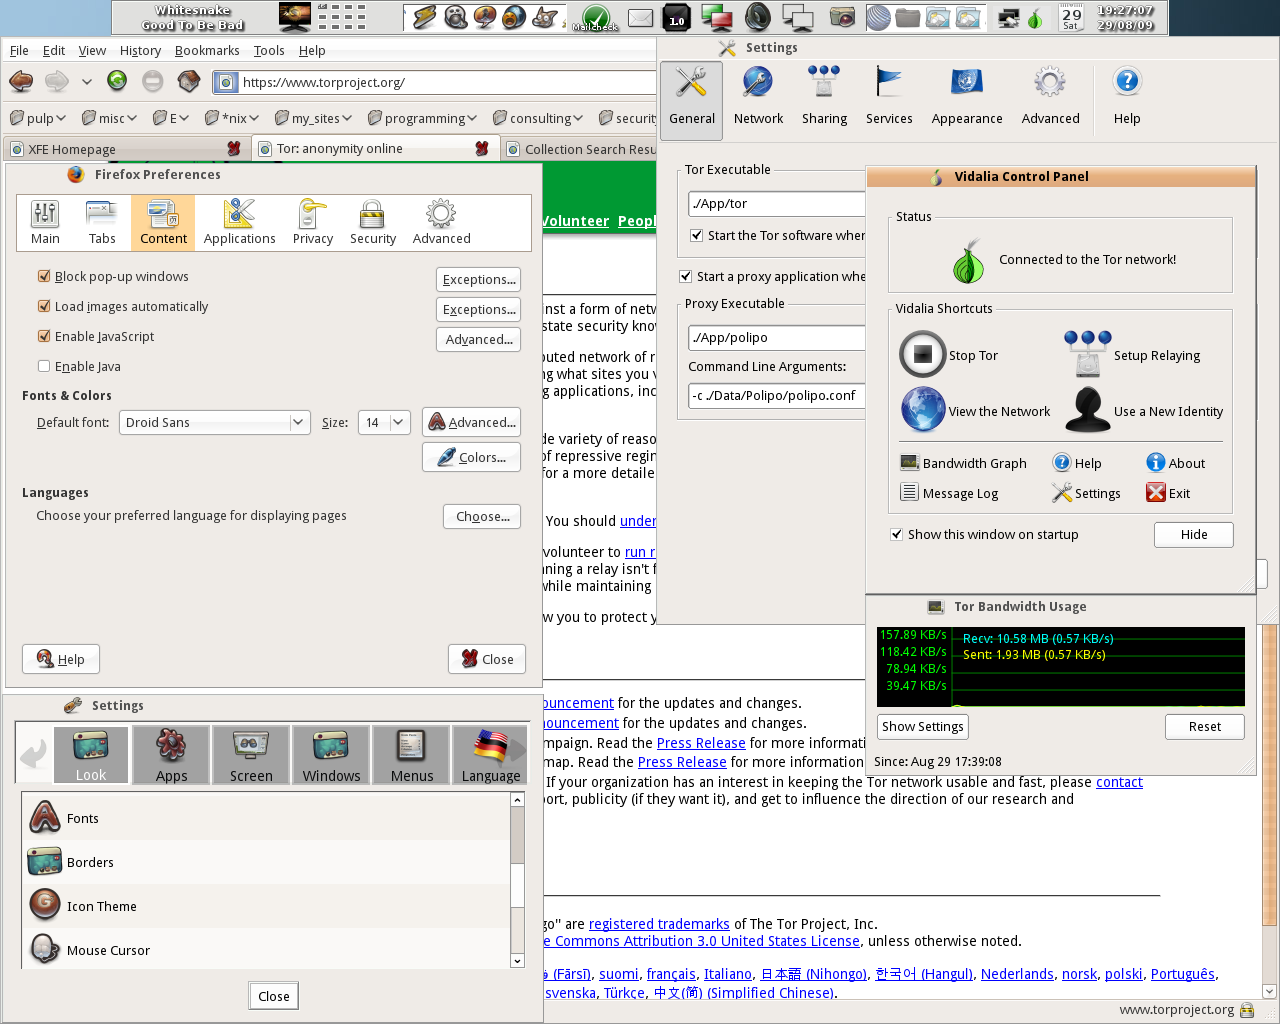This screenshot has height=1024, width=1280.
Task: Click Firefox home button
Action: [x=188, y=81]
